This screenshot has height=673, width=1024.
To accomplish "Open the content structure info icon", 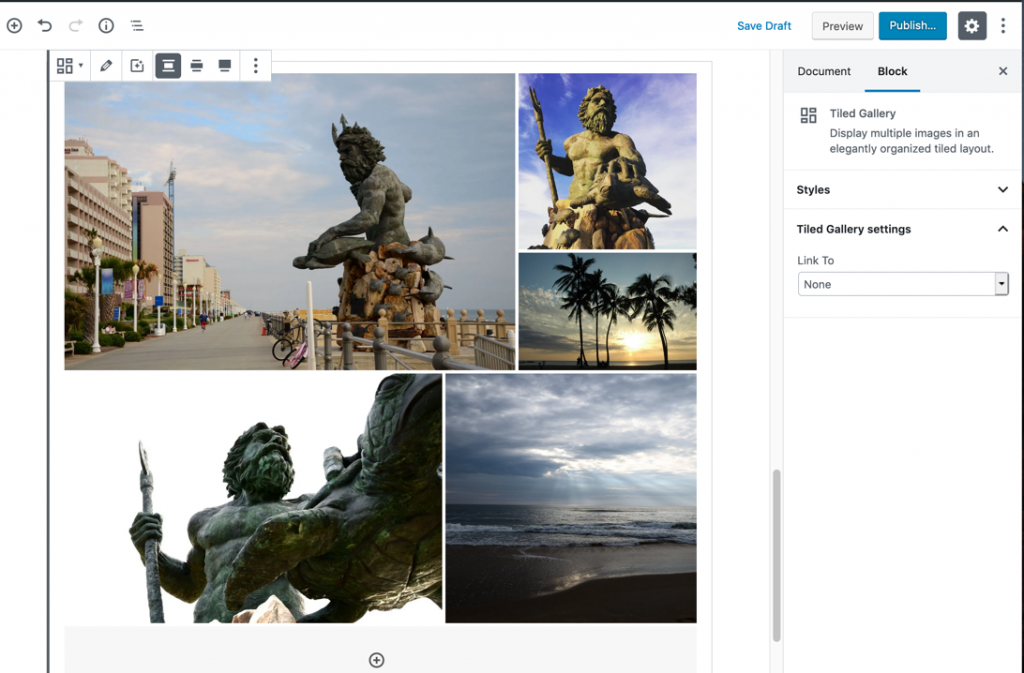I will (106, 26).
